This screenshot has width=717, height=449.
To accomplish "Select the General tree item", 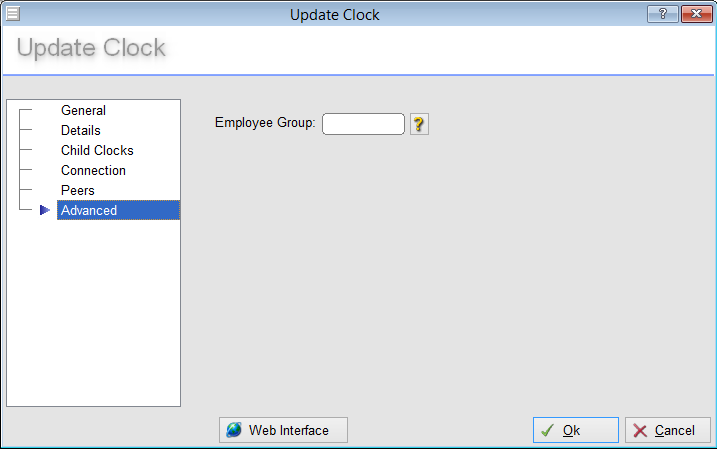I will click(83, 111).
